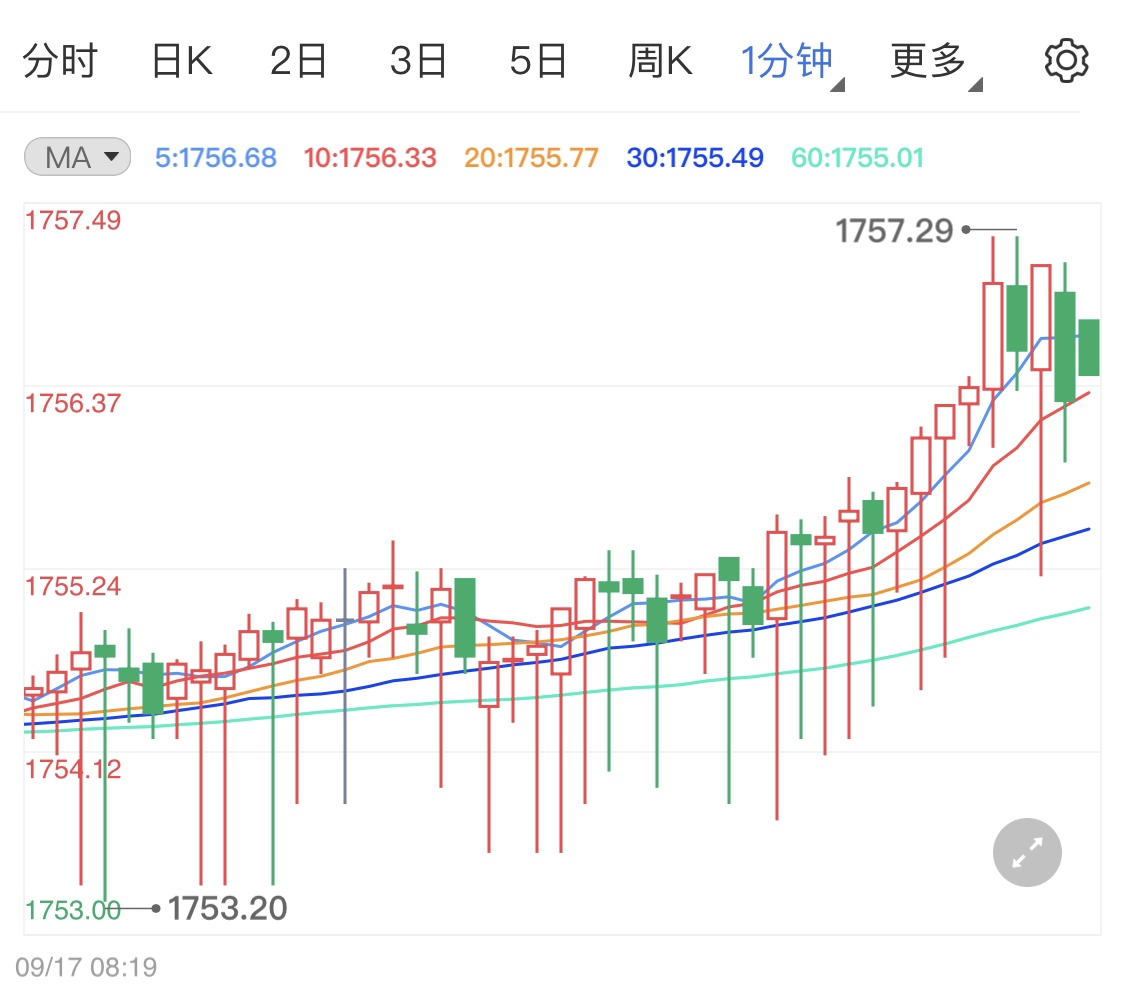Select the 2日 chart tab
The width and height of the screenshot is (1125, 994).
click(x=298, y=60)
